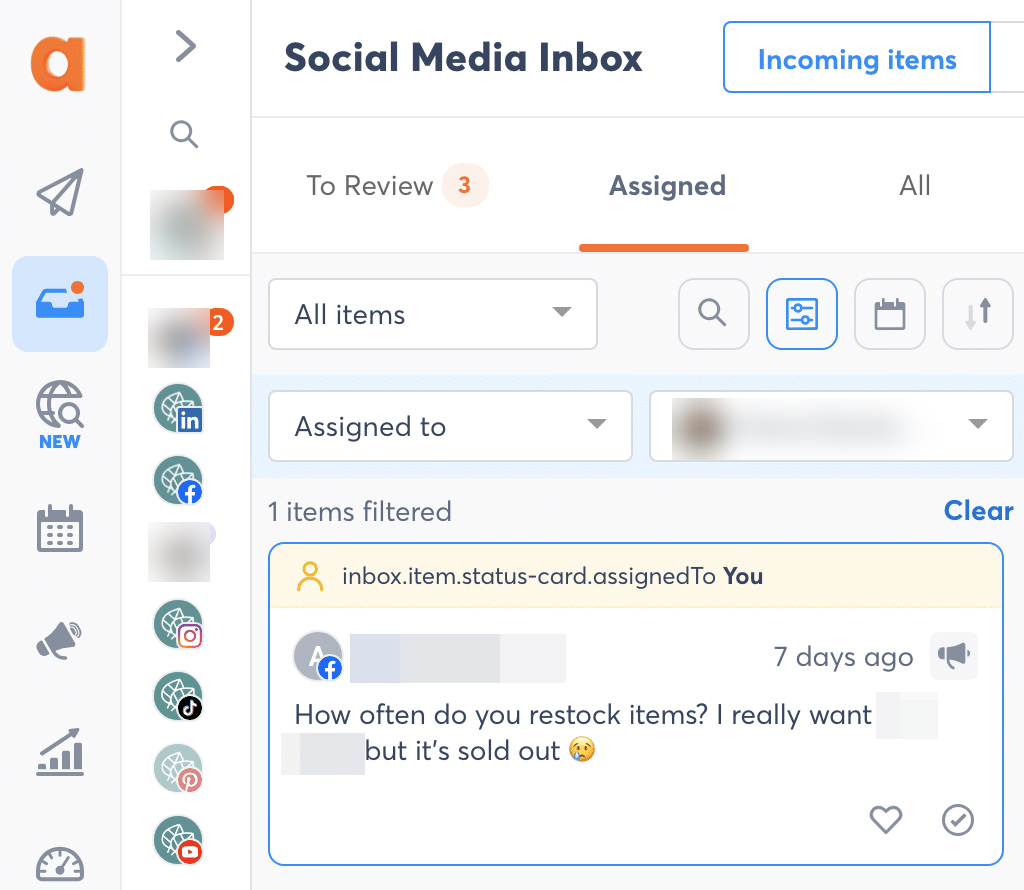Select the TikTok profile avatar
This screenshot has height=890, width=1024.
click(178, 696)
